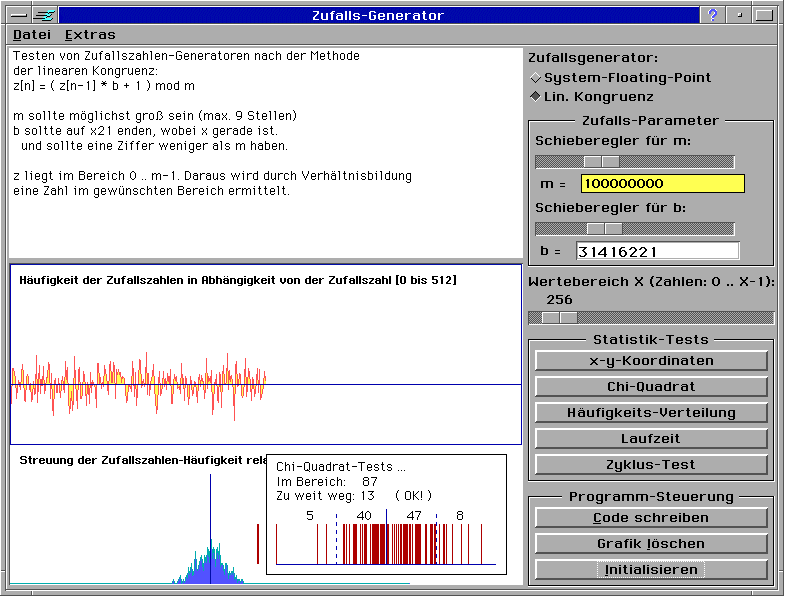Run the x-y-Koordinaten test

(x=651, y=361)
